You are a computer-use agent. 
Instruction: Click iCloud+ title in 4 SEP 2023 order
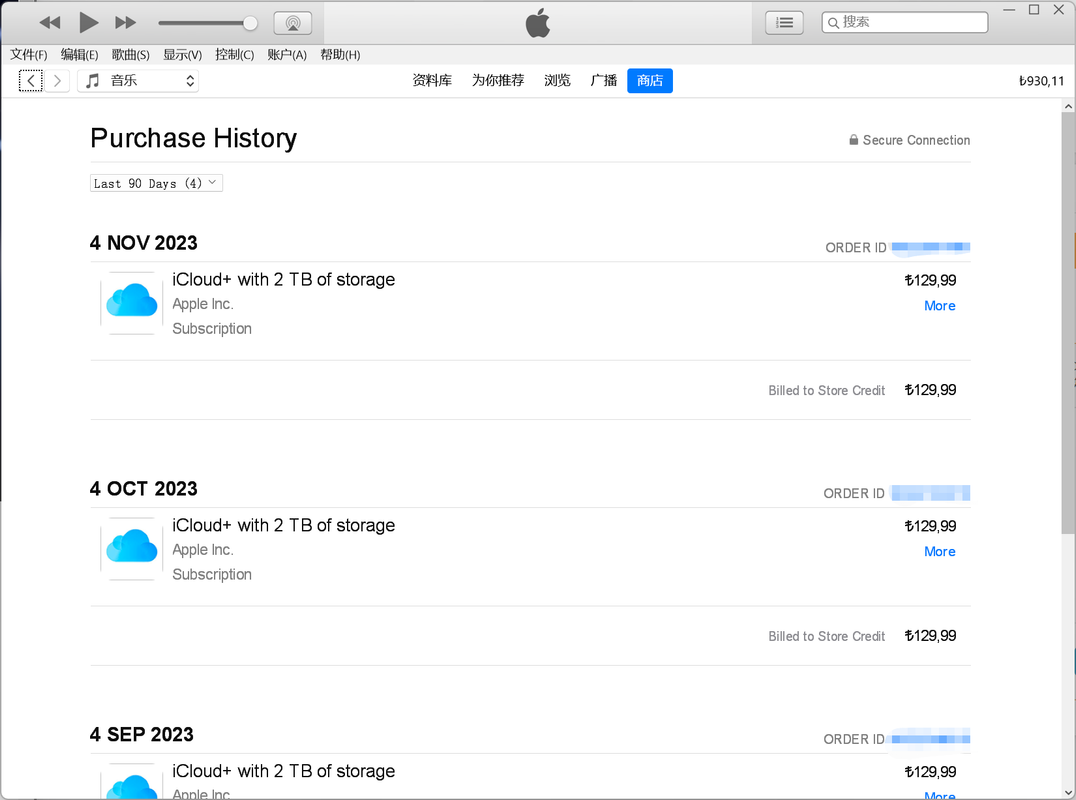tap(283, 770)
